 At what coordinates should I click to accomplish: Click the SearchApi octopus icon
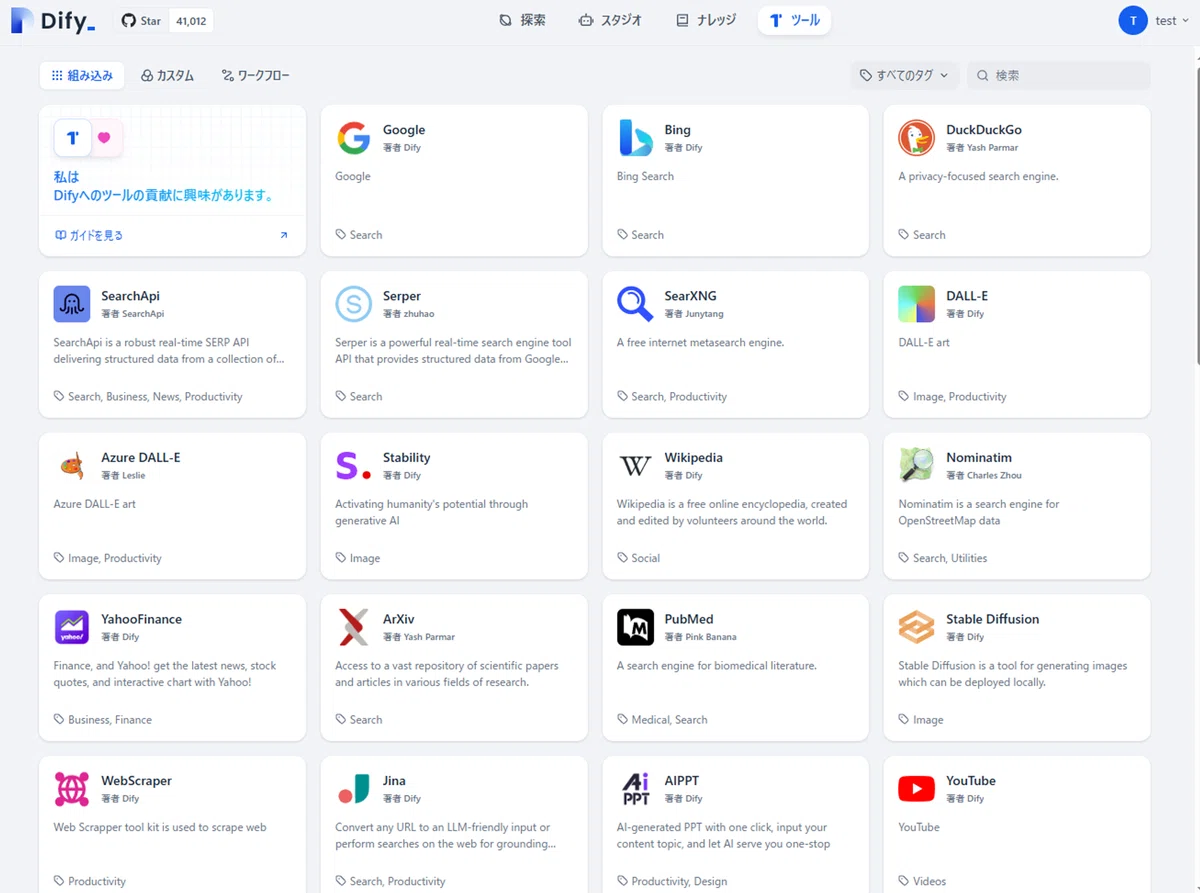[x=72, y=304]
